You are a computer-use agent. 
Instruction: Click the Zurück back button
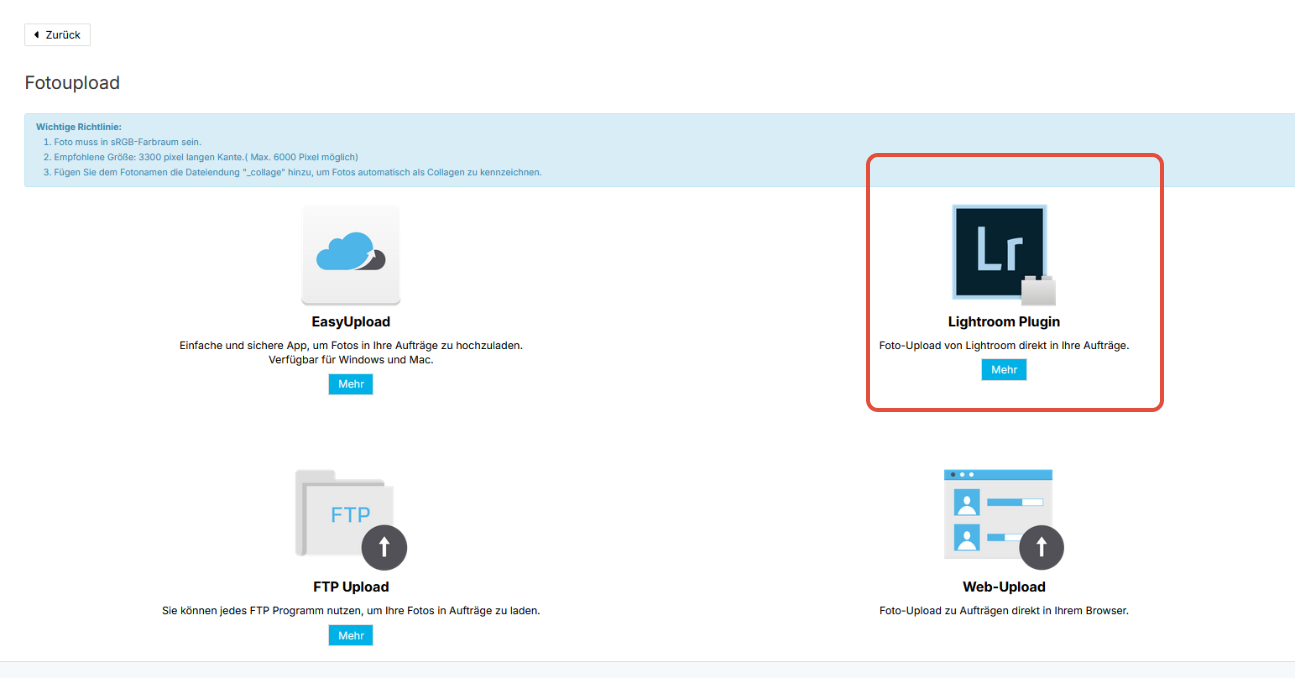[x=57, y=35]
